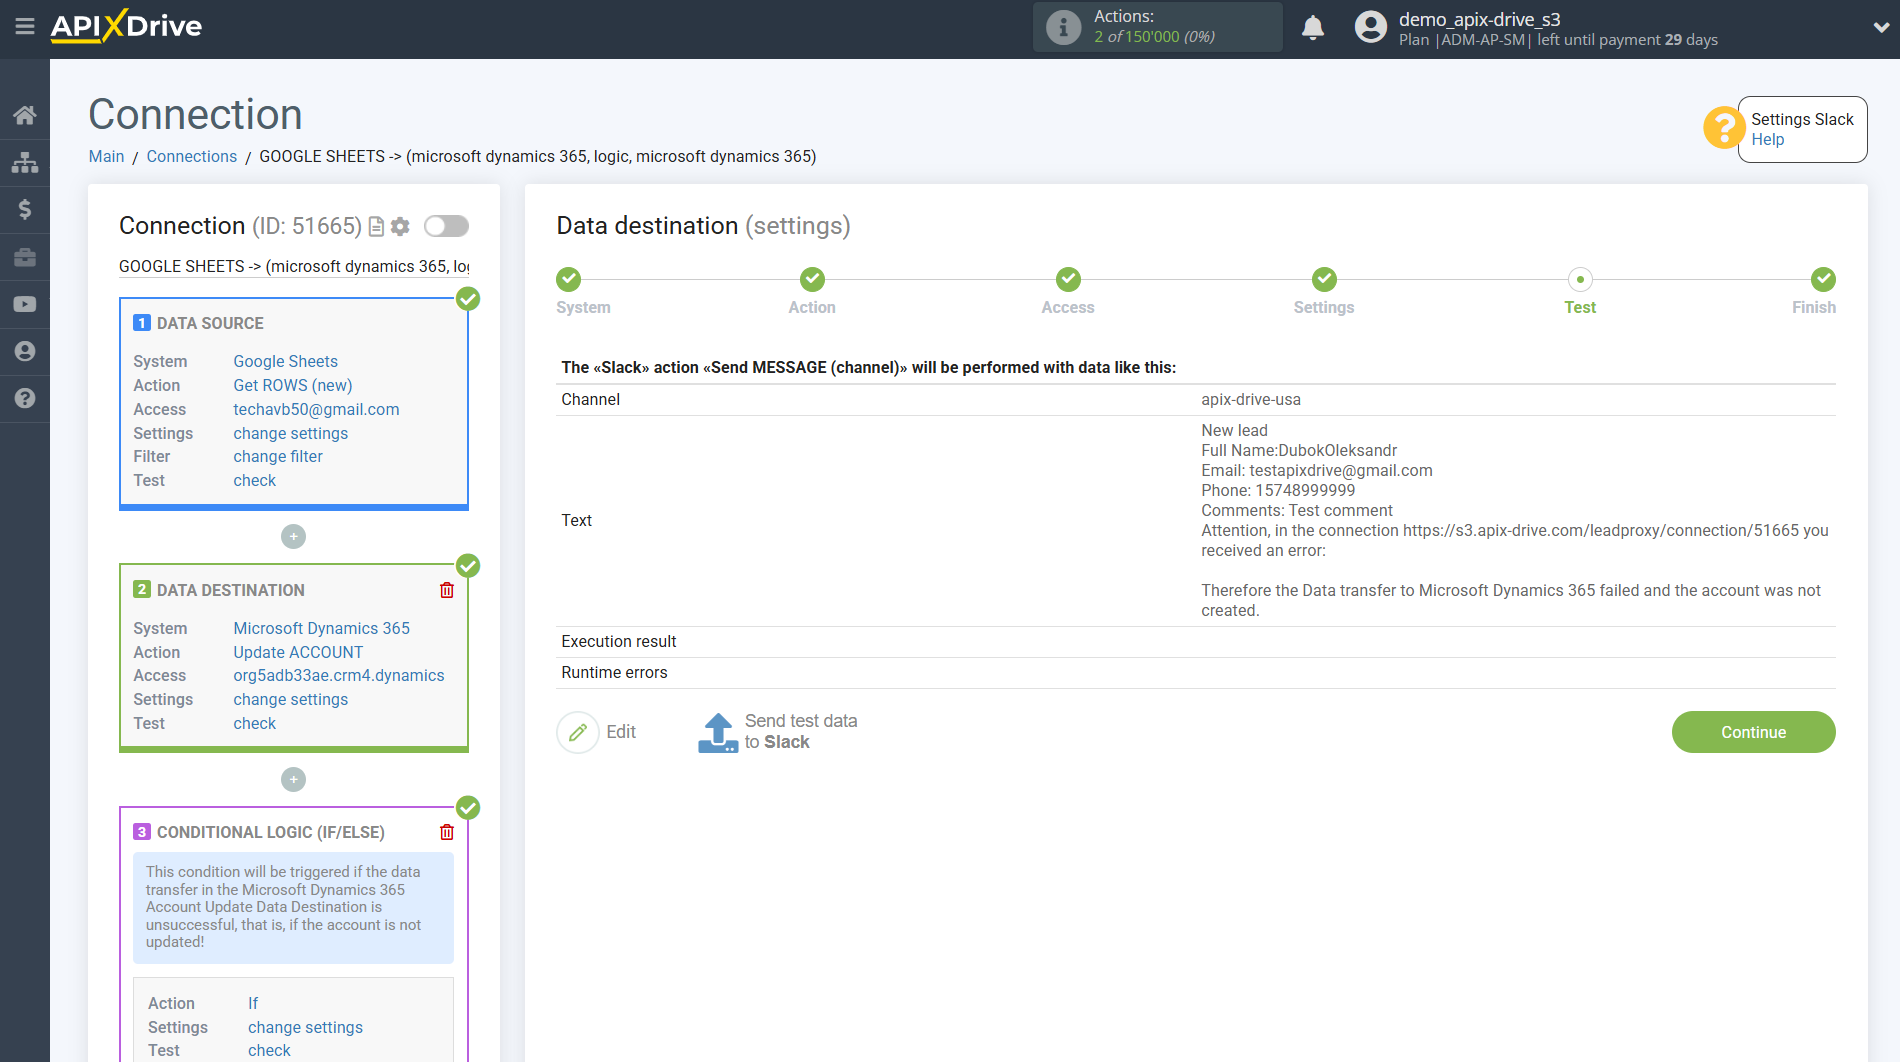This screenshot has height=1062, width=1900.
Task: Click check link in Data Destination
Action: point(255,723)
